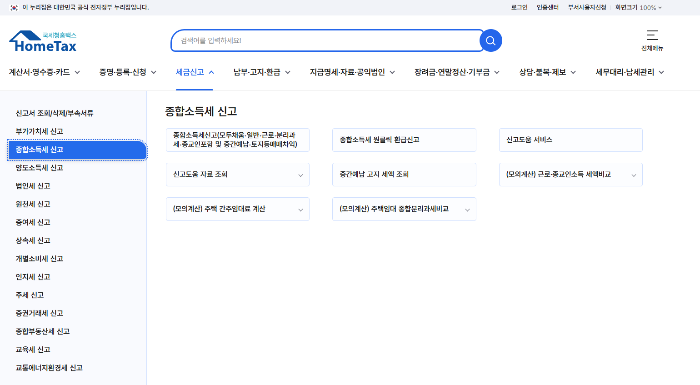Screen dimensions: 700x385
Task: Expand the 장려금·연말정산·기부금 menu
Action: pos(457,72)
